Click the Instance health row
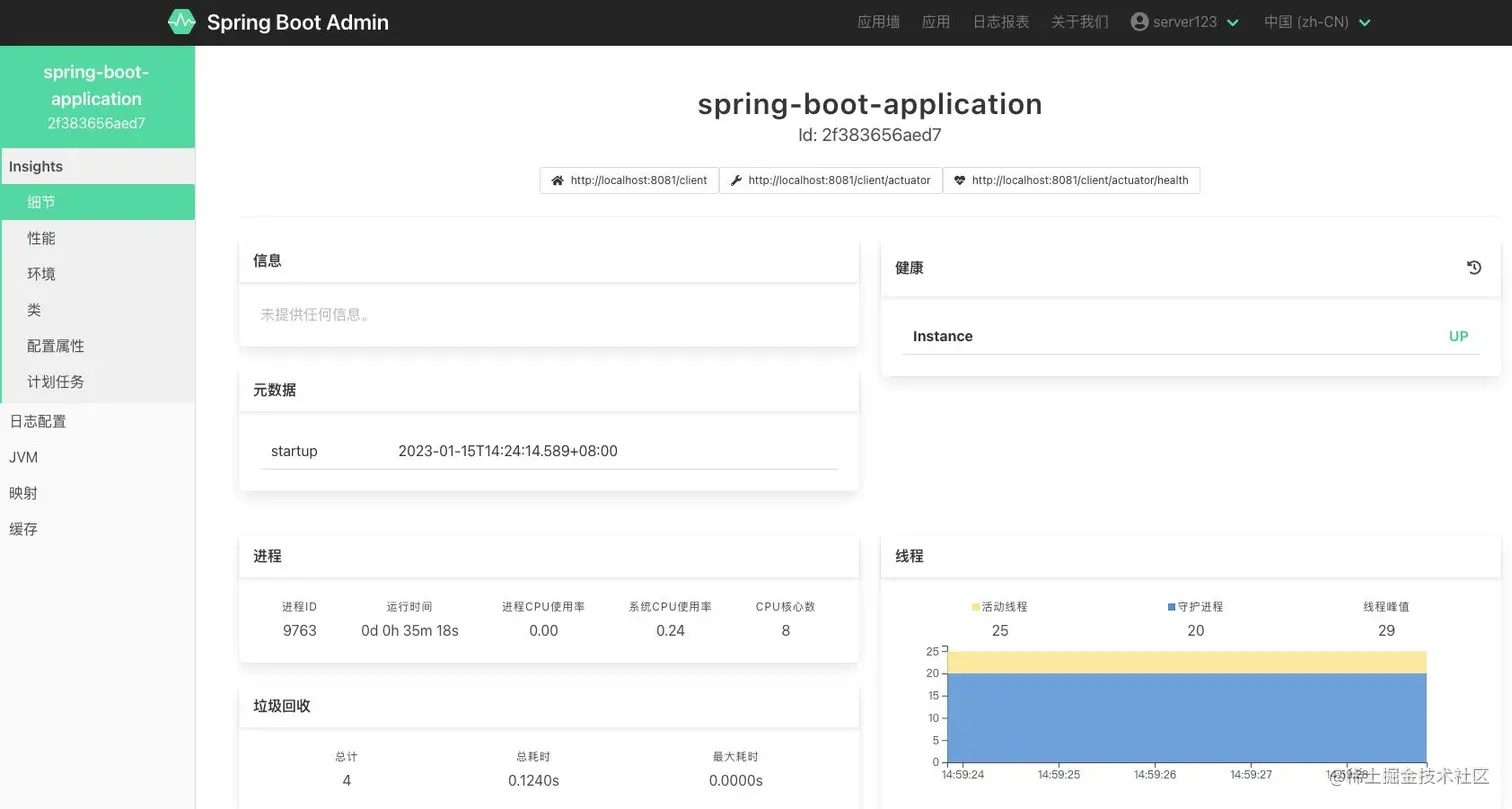1512x809 pixels. click(x=1190, y=336)
